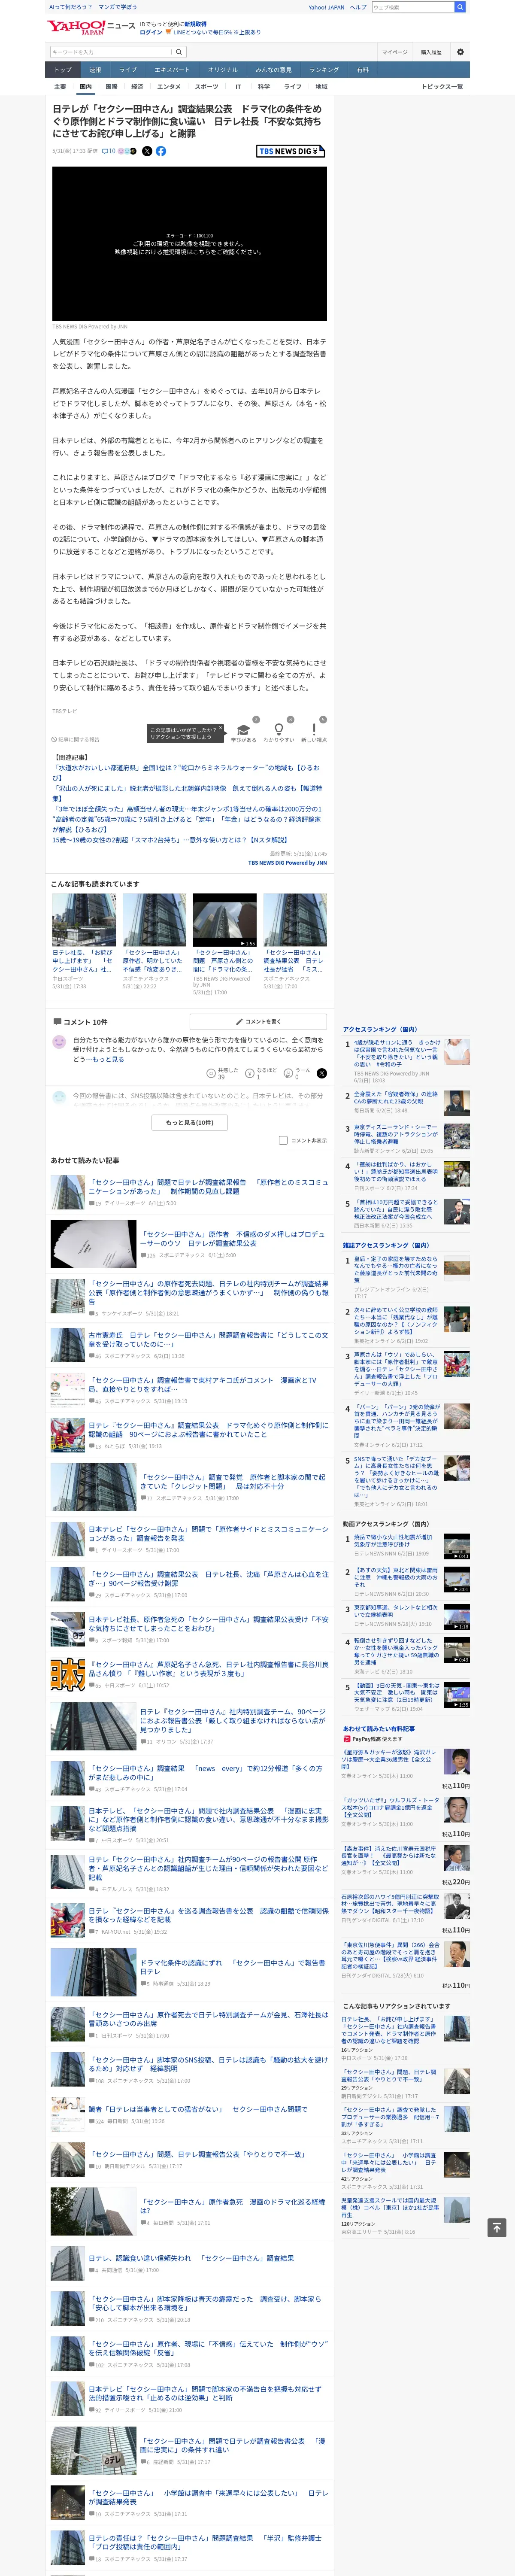Image resolution: width=515 pixels, height=2576 pixels.
Task: Click into the keyword search field
Action: click(x=110, y=52)
